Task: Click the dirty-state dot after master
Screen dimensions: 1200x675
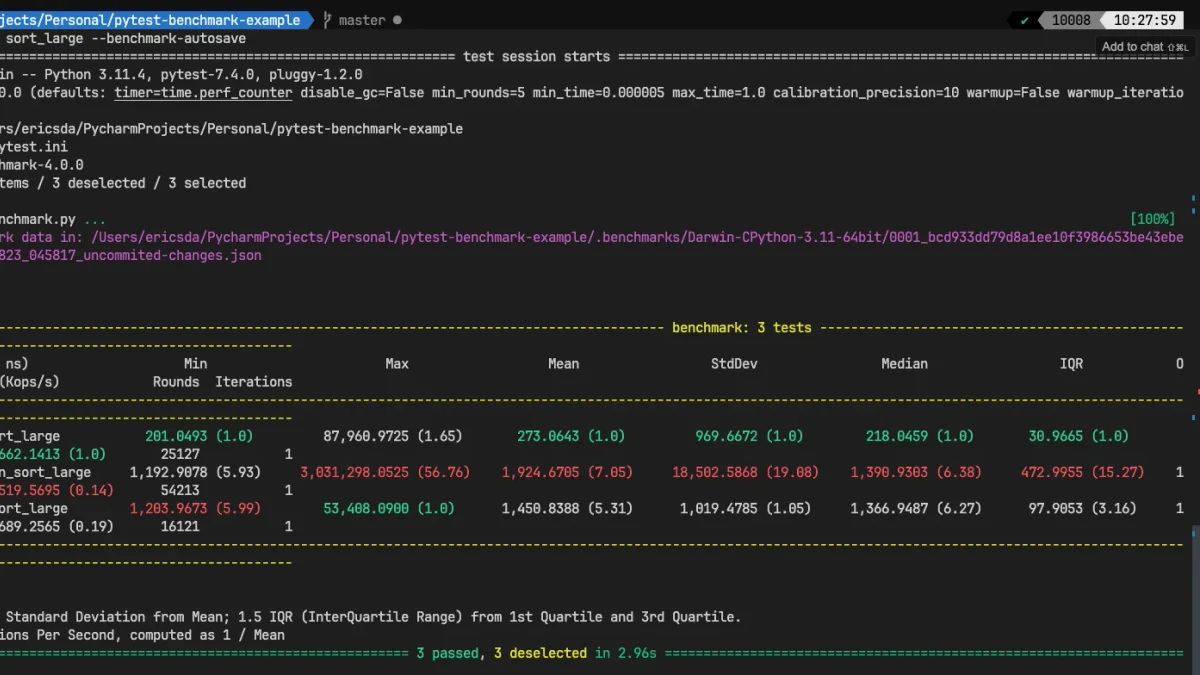Action: pyautogui.click(x=398, y=20)
